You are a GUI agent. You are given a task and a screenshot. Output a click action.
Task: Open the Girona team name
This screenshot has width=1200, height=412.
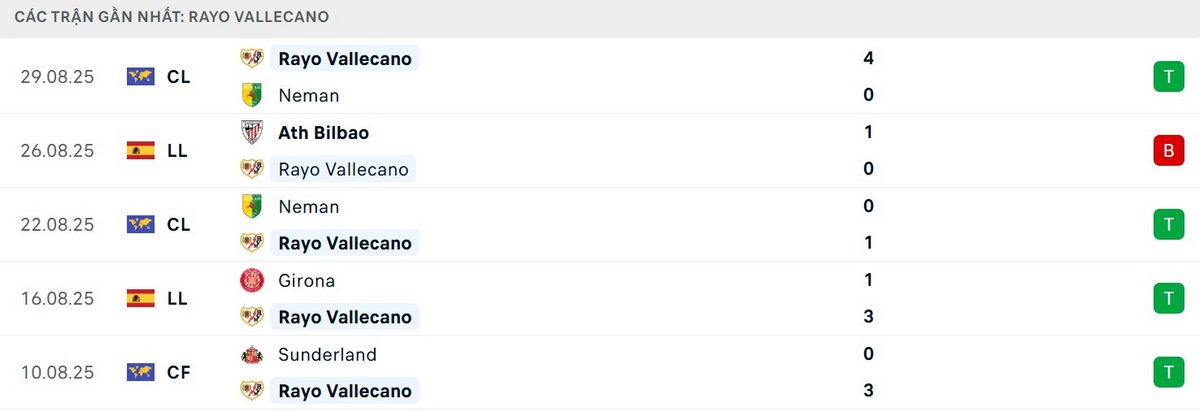pos(307,280)
